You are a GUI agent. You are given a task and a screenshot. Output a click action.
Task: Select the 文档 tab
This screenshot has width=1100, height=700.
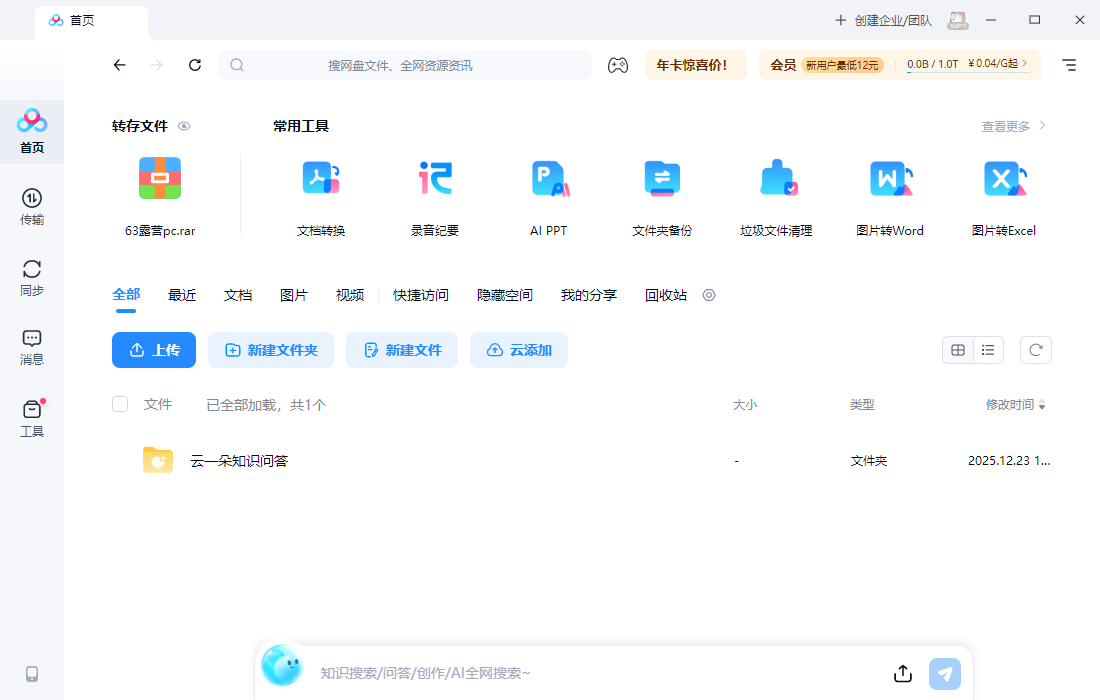pos(238,295)
